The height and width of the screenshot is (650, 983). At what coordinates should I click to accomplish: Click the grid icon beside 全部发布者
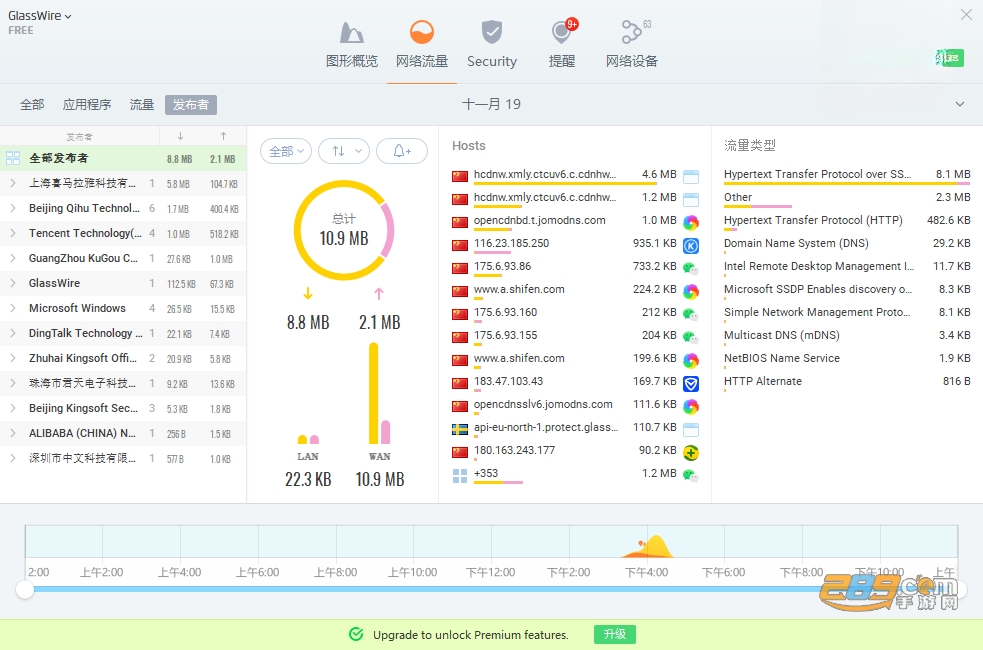click(x=13, y=158)
